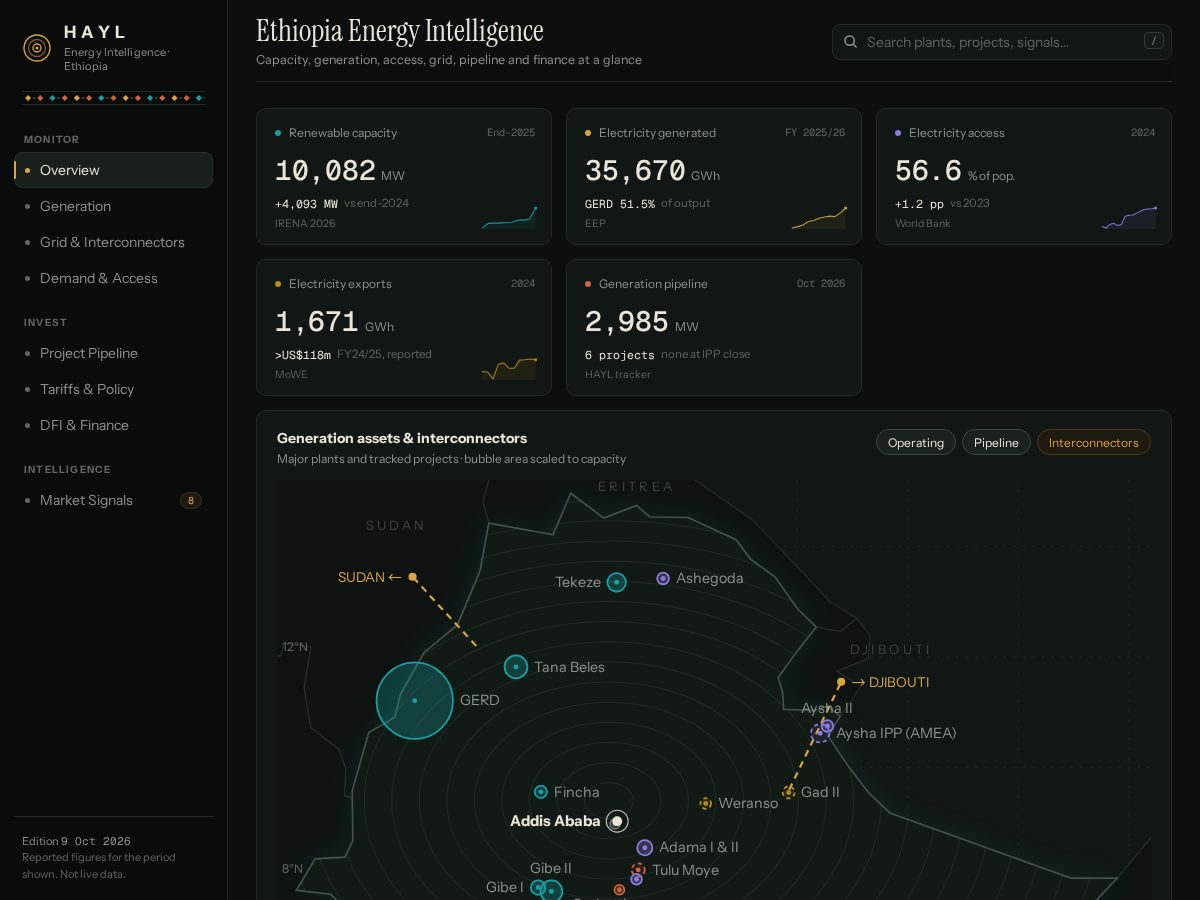The height and width of the screenshot is (900, 1200).
Task: Go to Overview in the sidebar
Action: [x=113, y=170]
